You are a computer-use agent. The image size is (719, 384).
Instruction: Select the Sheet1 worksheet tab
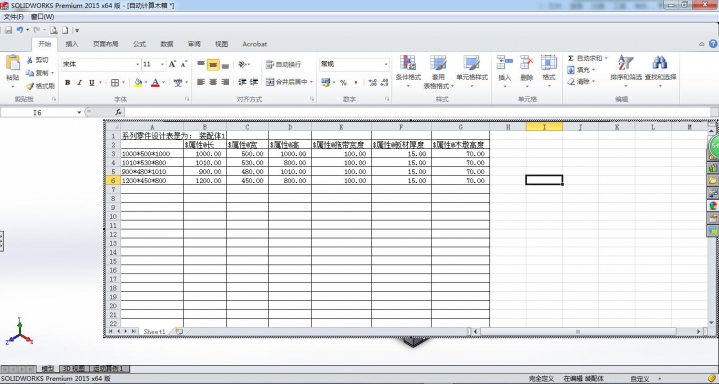(154, 331)
